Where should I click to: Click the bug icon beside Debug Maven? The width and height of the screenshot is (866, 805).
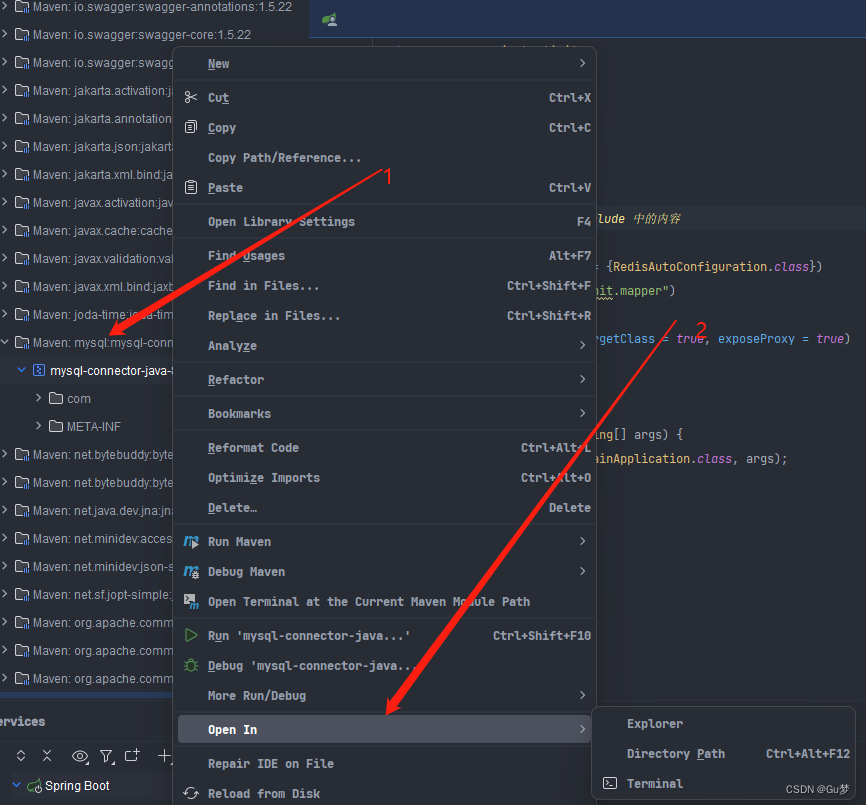(x=191, y=571)
